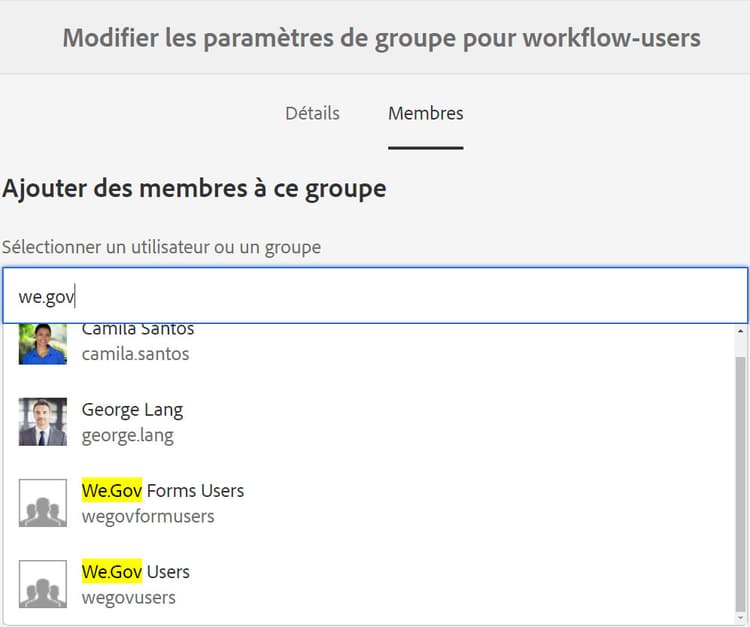
Task: Click the workflow-users dialog title
Action: click(381, 38)
